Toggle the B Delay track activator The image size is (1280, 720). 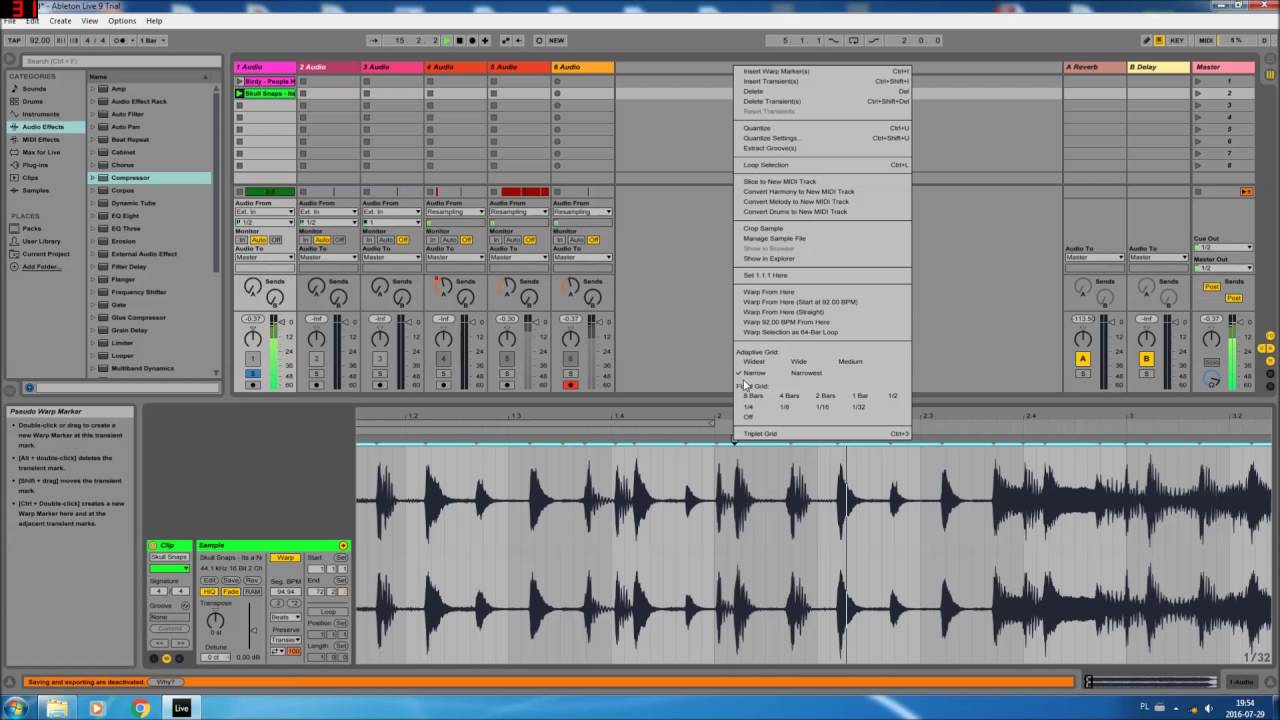[1146, 359]
